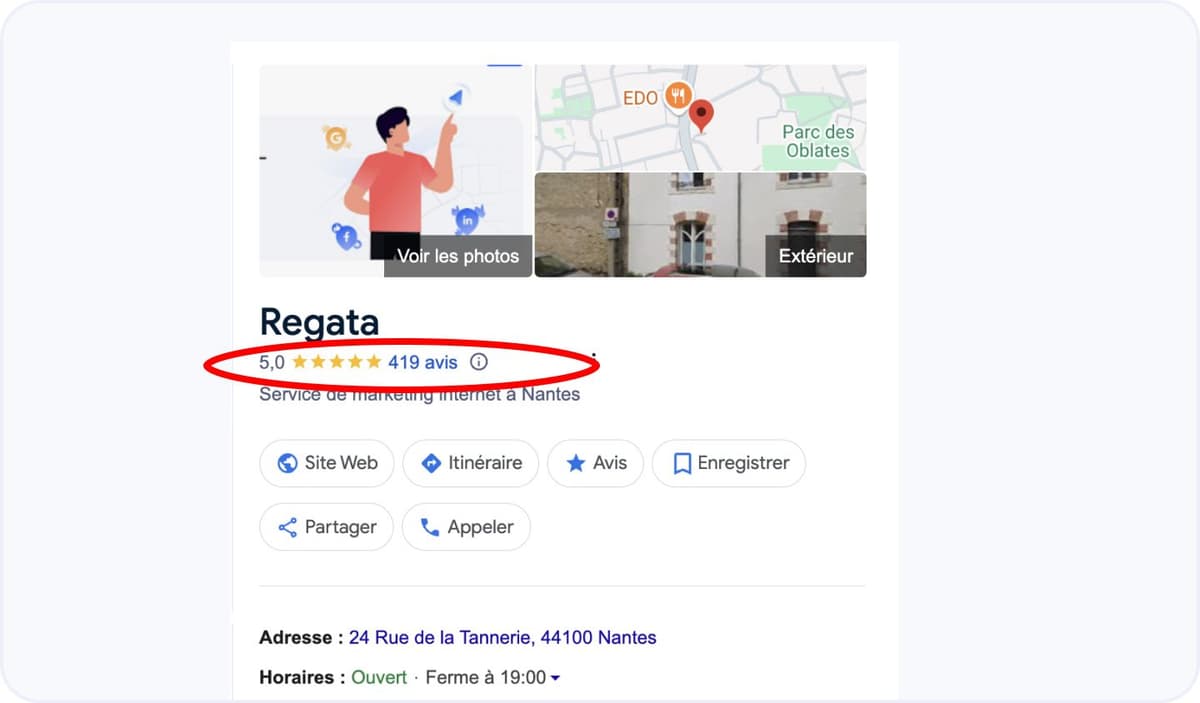Screen dimensions: 1200x703
Task: Open the address 24 Rue de la Tannerie
Action: click(x=502, y=637)
